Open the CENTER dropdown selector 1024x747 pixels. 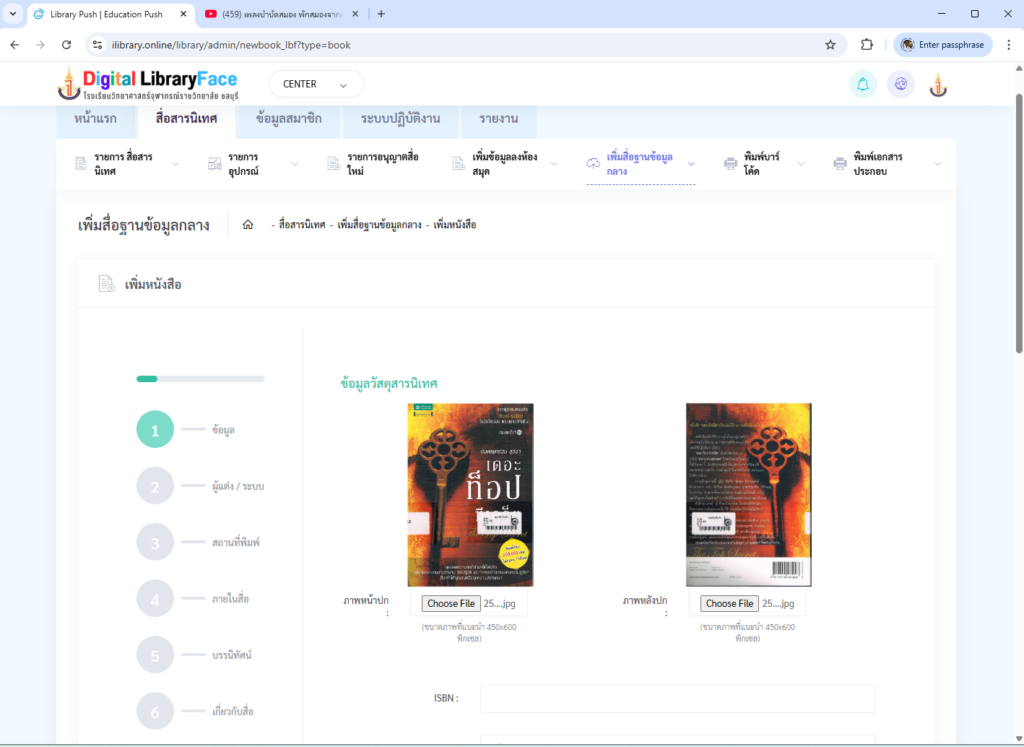(316, 84)
